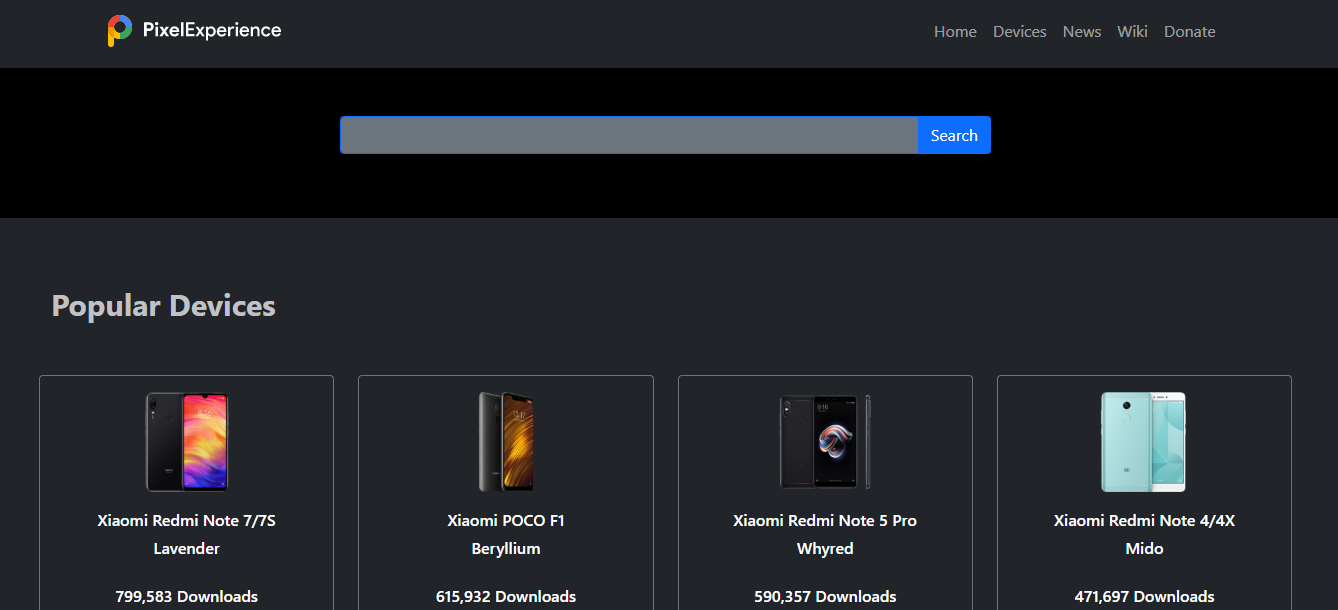1338x610 pixels.
Task: Open the Xiaomi Redmi Note 4/4X title
Action: [1144, 521]
